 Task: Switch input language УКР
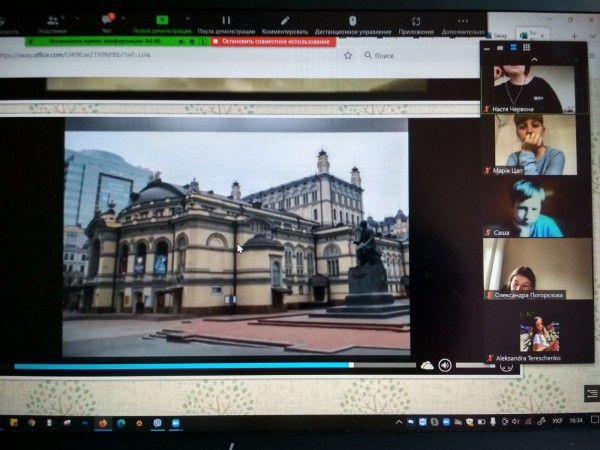tap(557, 421)
